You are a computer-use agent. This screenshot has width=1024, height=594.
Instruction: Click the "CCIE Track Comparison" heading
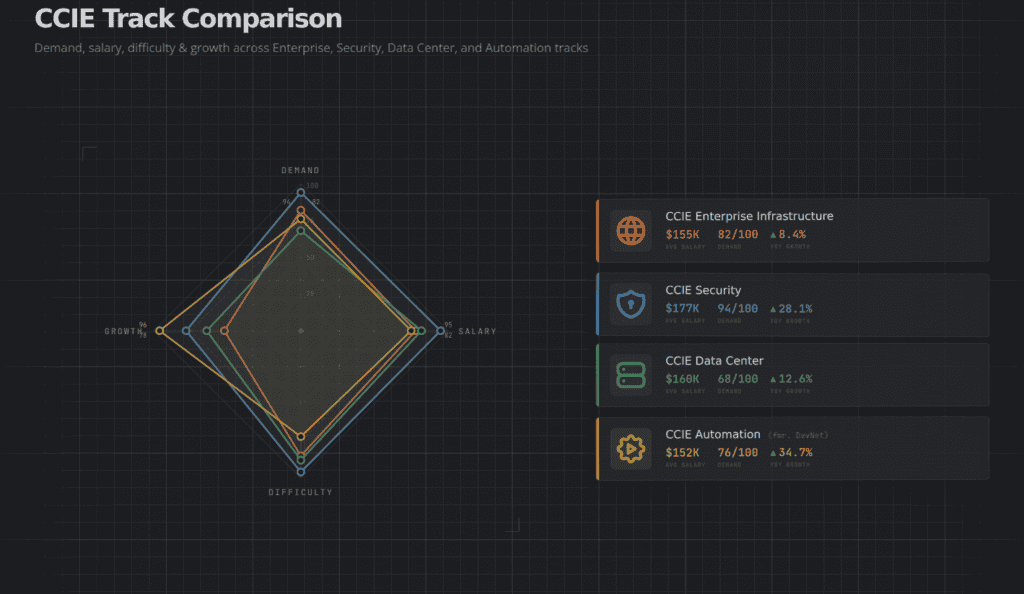[x=188, y=18]
